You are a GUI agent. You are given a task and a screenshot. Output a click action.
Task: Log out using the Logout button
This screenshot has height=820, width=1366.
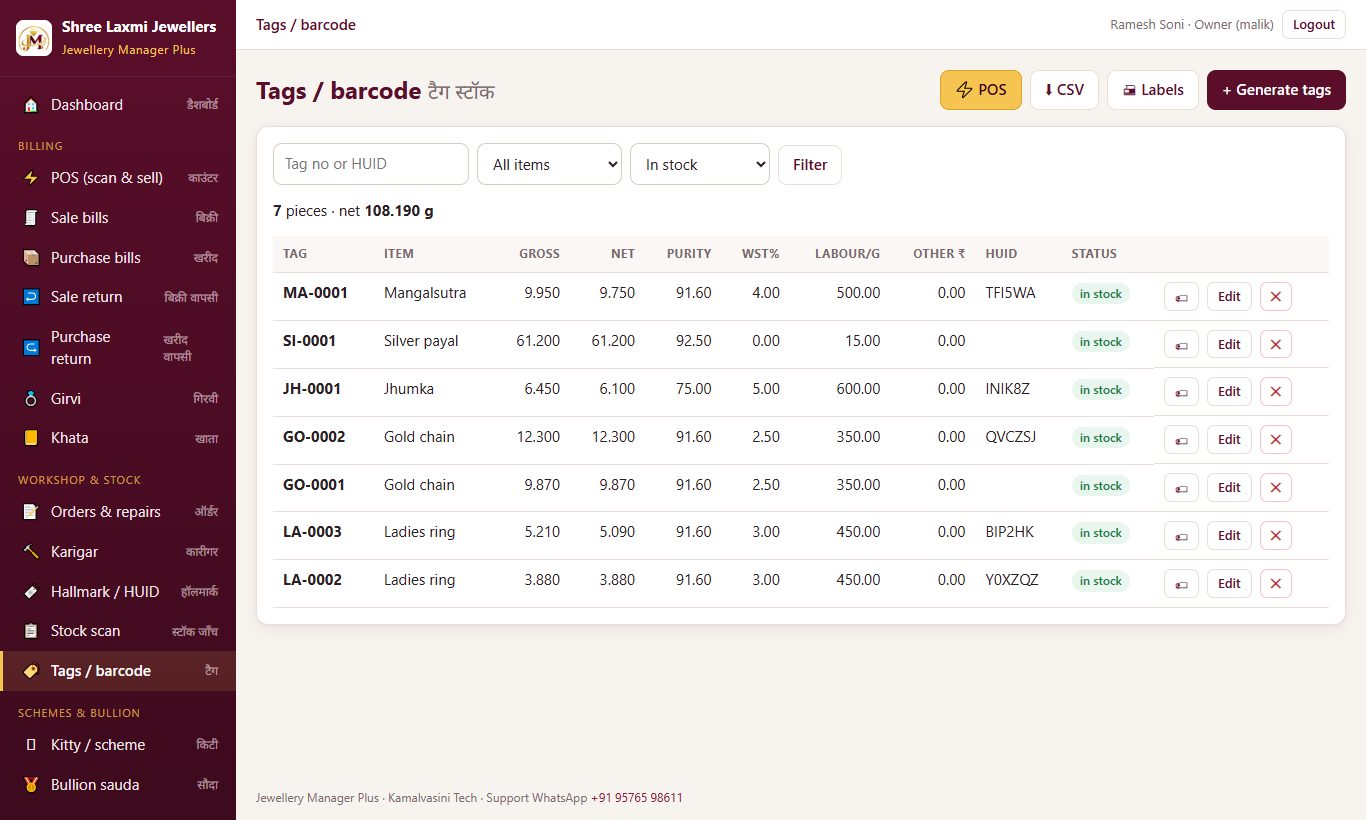pyautogui.click(x=1314, y=25)
